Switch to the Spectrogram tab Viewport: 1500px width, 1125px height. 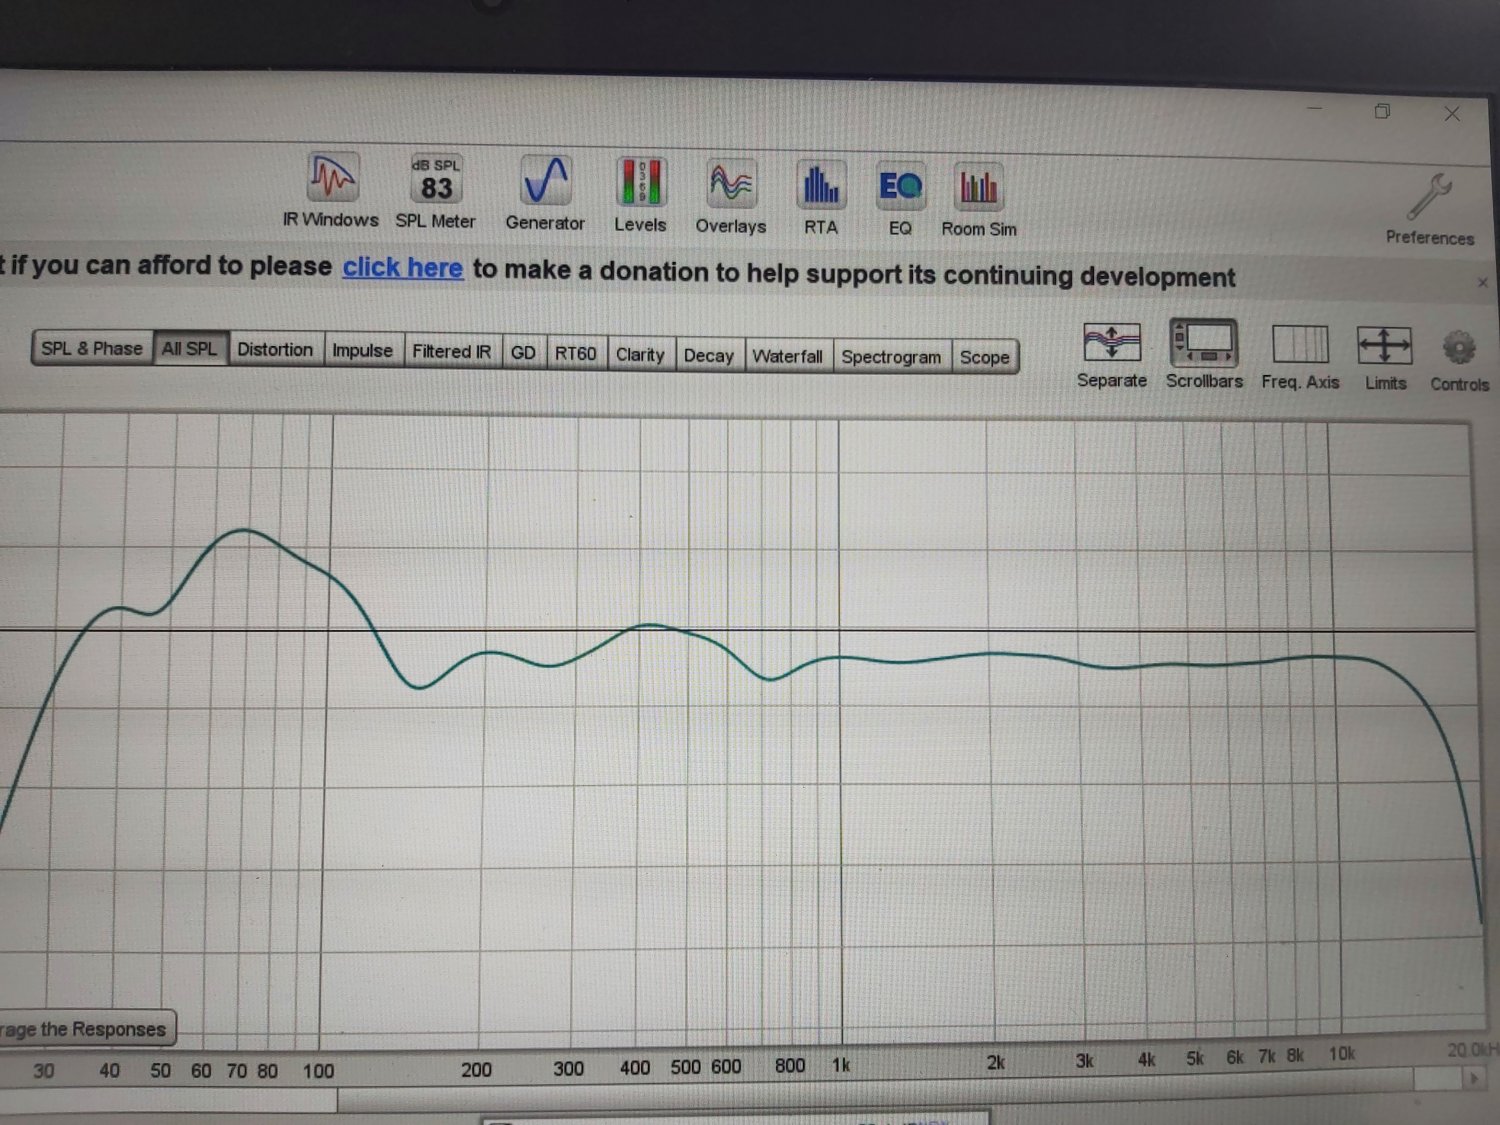[x=891, y=357]
